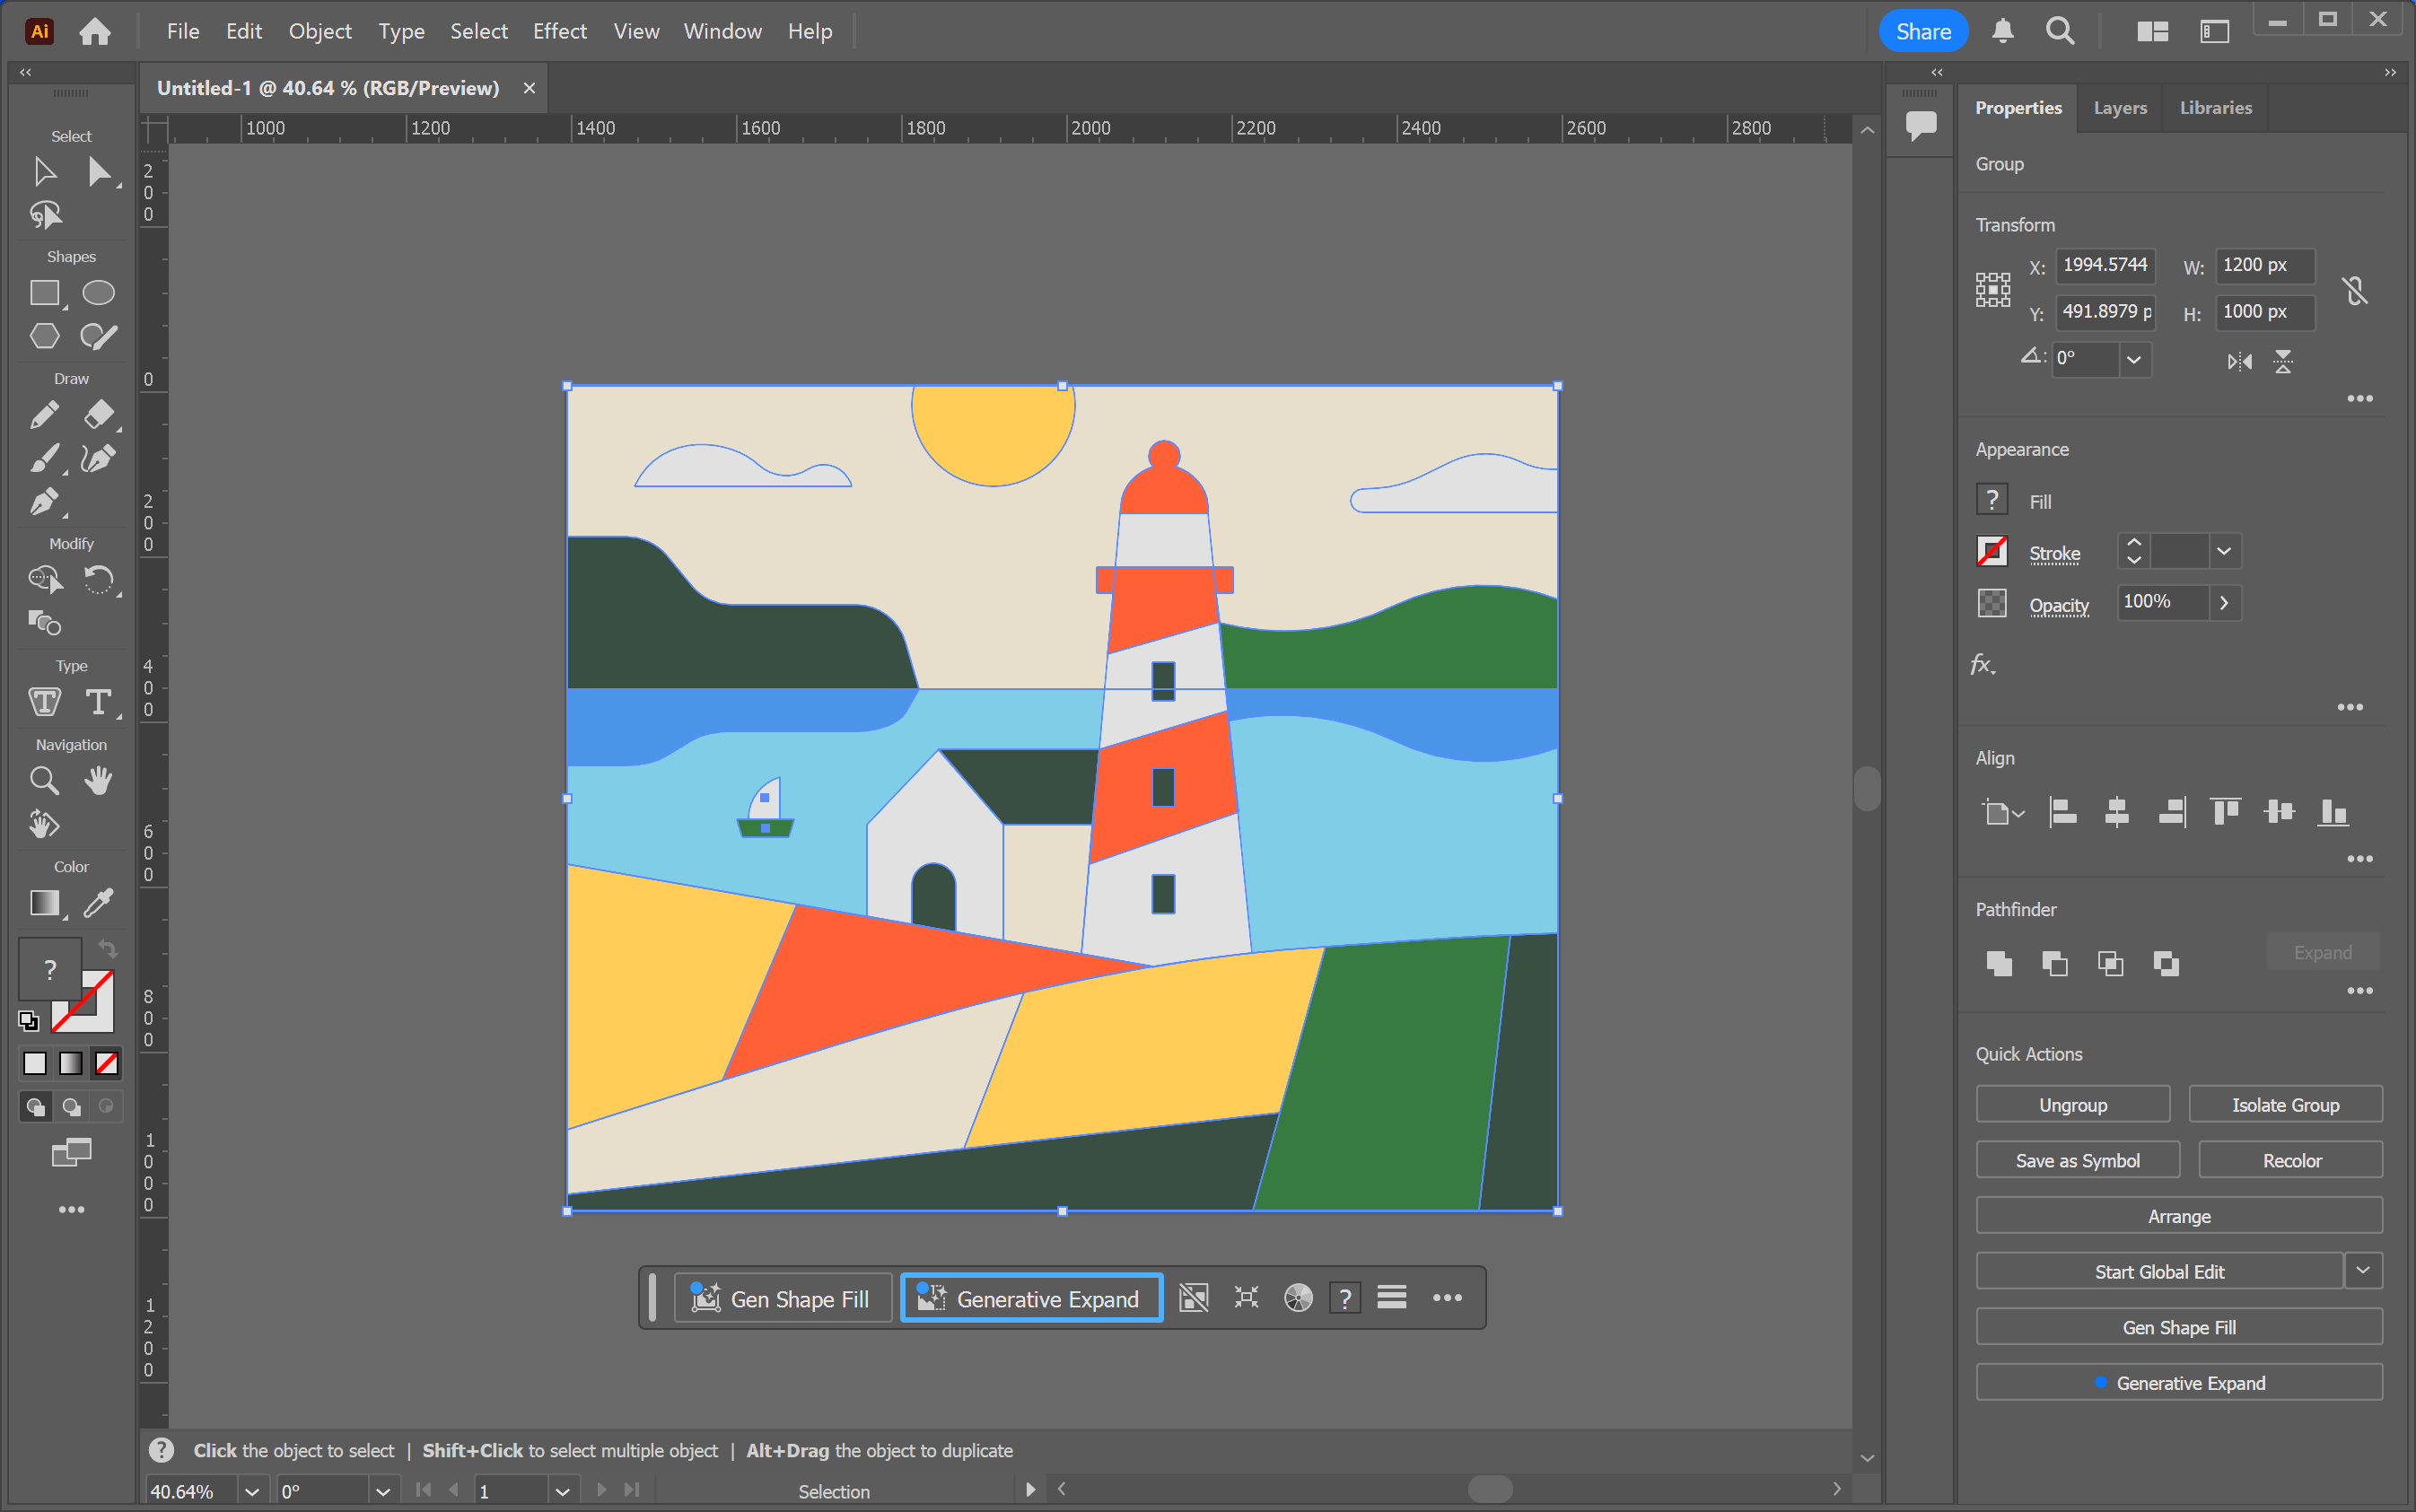Click the Ungroup quick action
2416x1512 pixels.
pos(2072,1104)
